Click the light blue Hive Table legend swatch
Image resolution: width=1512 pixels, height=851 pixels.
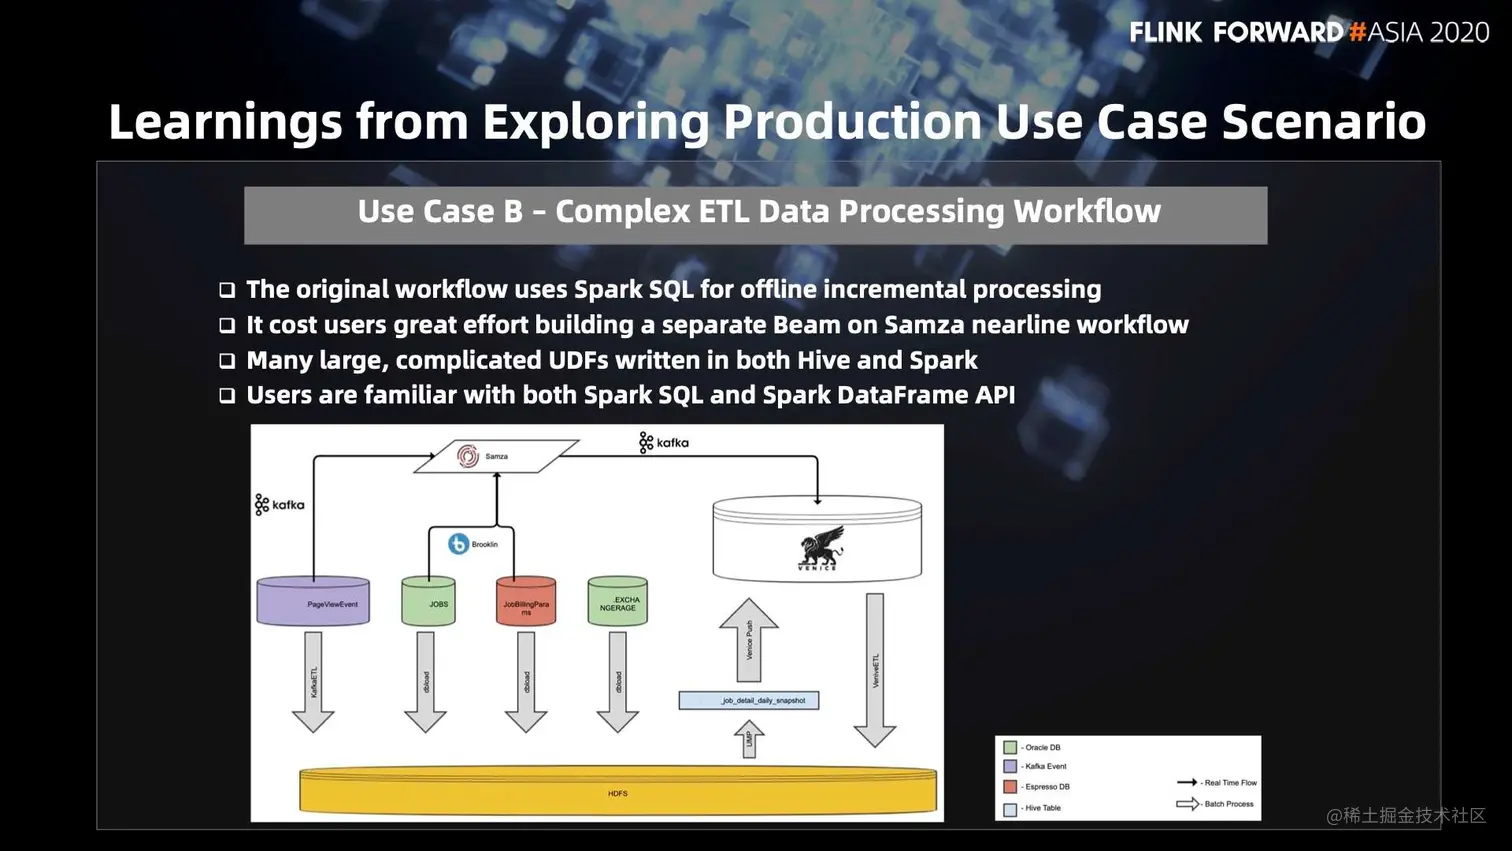(x=1010, y=809)
